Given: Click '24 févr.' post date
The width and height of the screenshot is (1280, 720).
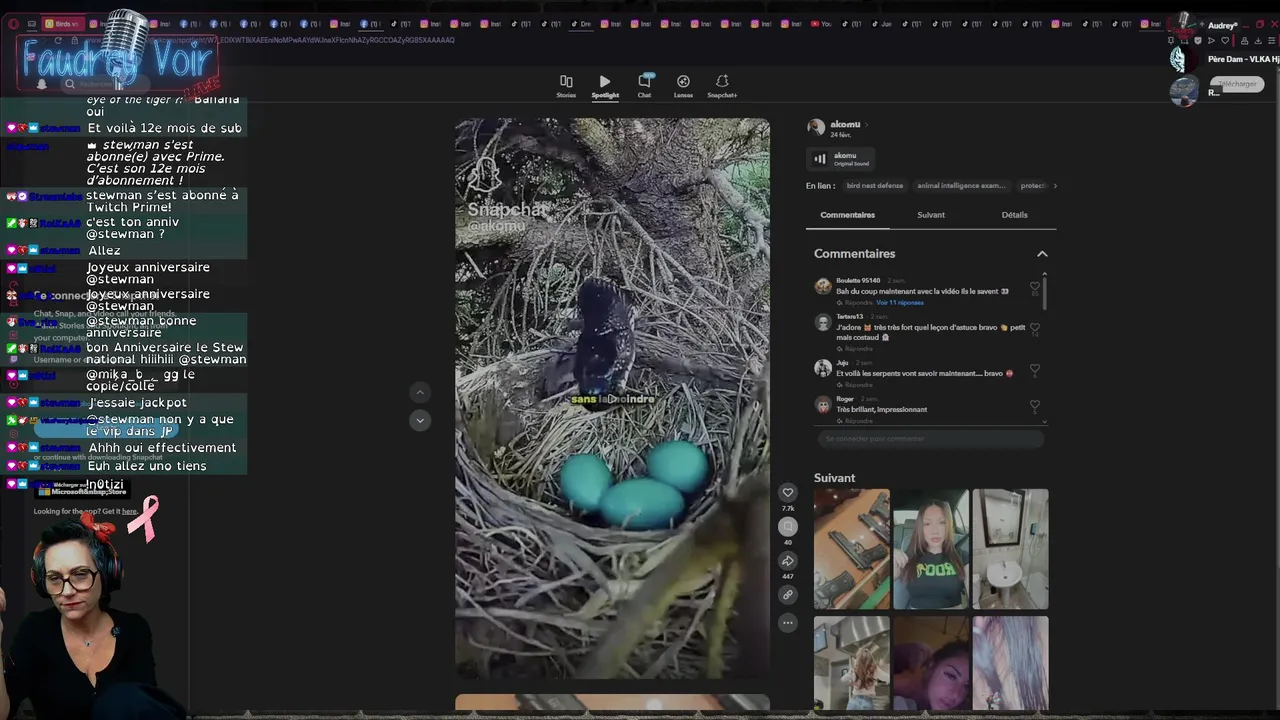Looking at the screenshot, I should tap(841, 135).
